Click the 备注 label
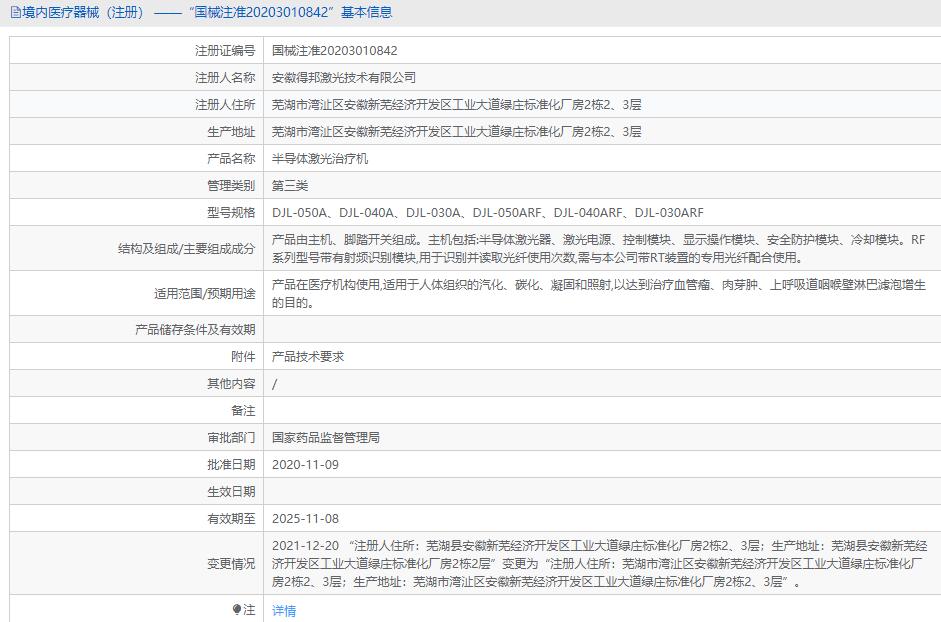941x622 pixels. pos(243,411)
